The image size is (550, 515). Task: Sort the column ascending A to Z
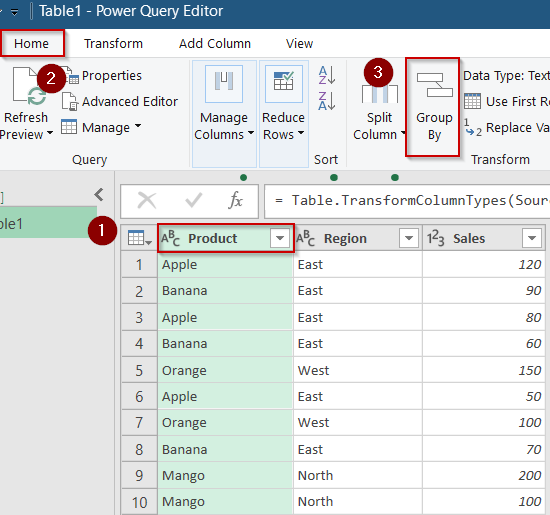pyautogui.click(x=327, y=75)
